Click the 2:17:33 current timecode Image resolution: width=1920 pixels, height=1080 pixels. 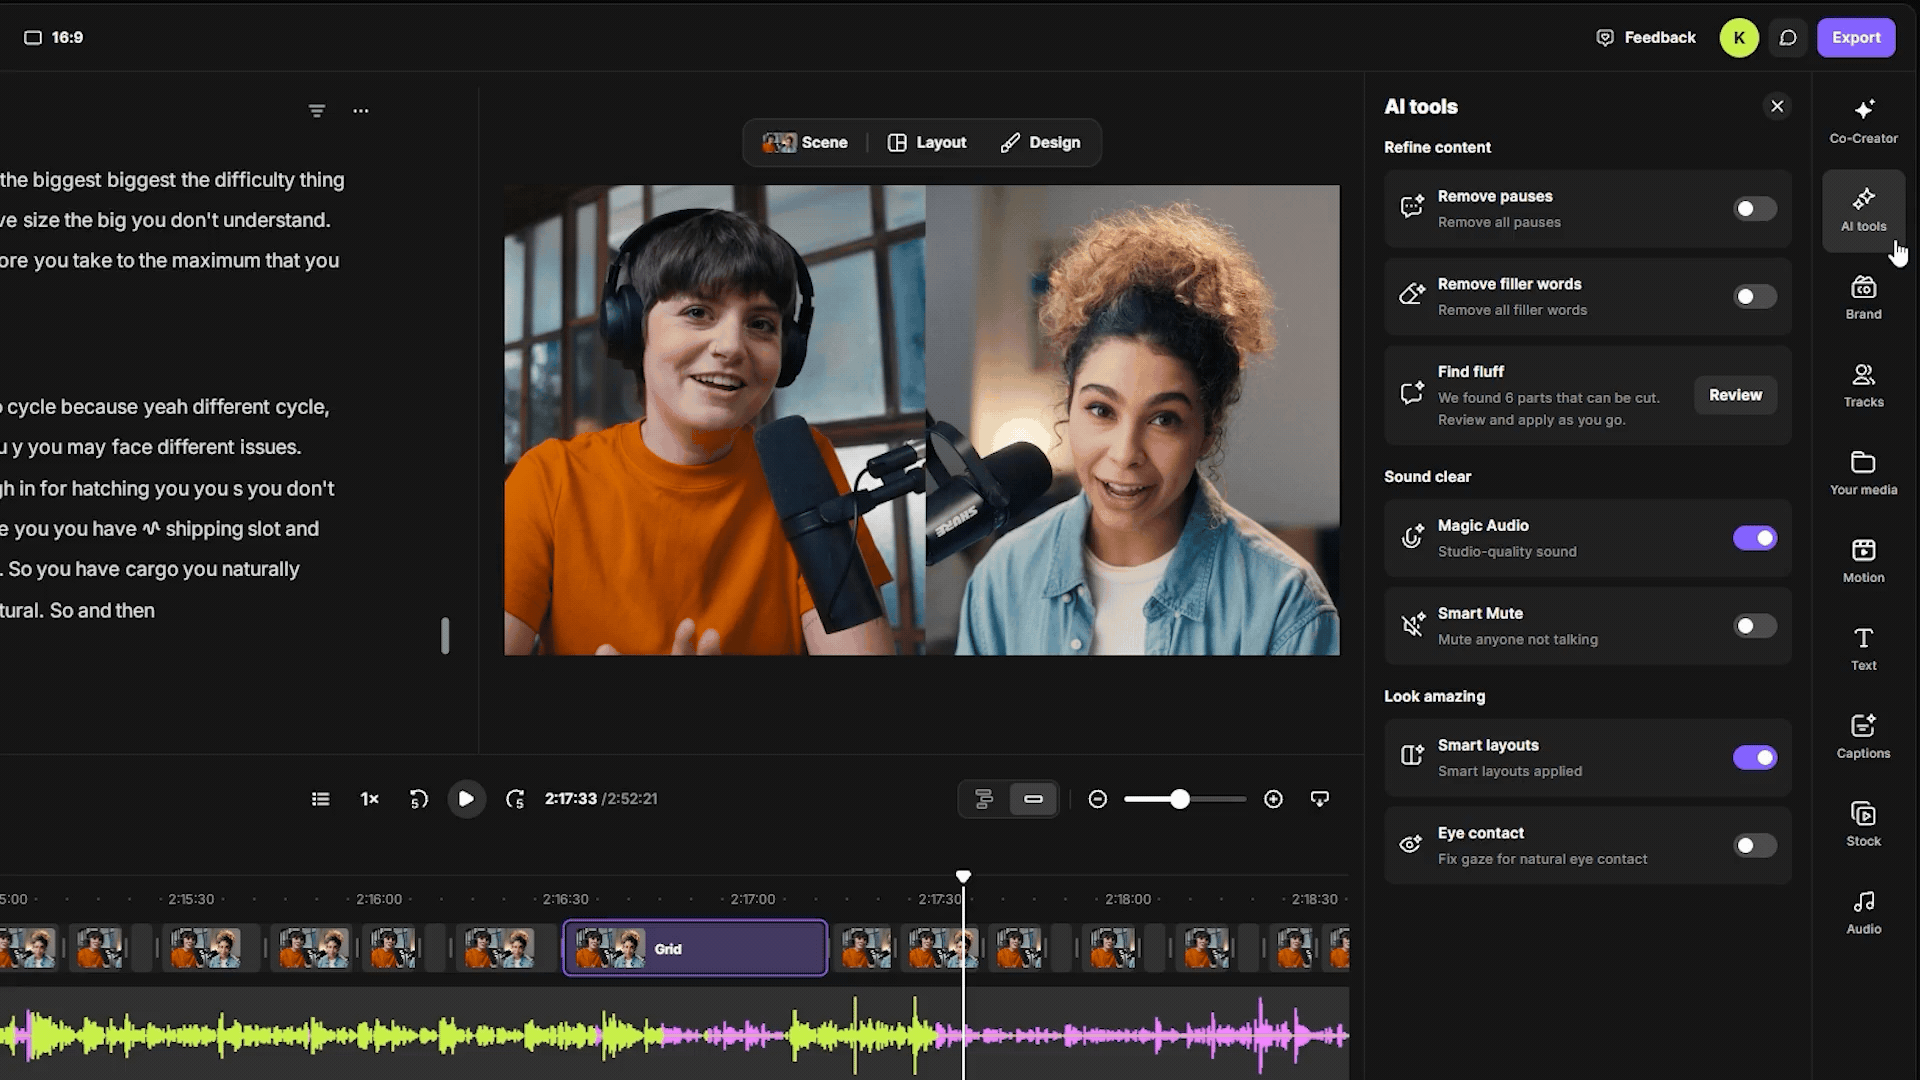(x=570, y=799)
